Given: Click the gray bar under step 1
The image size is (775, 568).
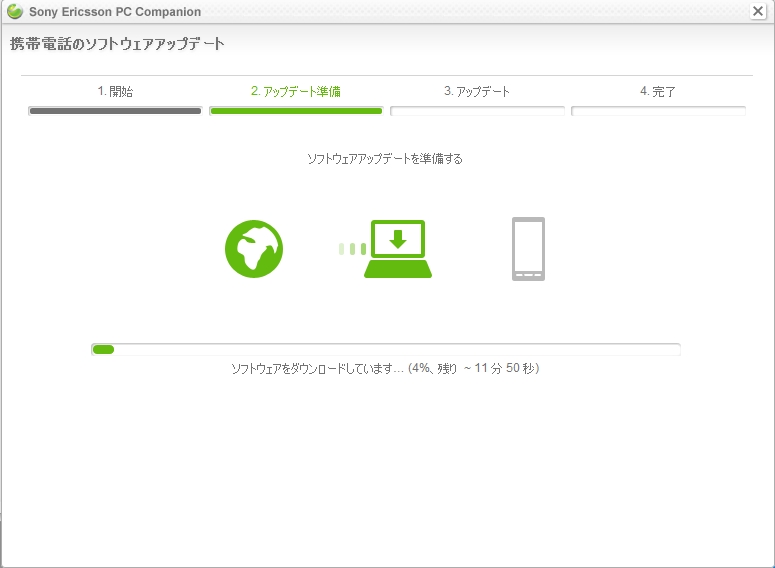Looking at the screenshot, I should pos(115,111).
